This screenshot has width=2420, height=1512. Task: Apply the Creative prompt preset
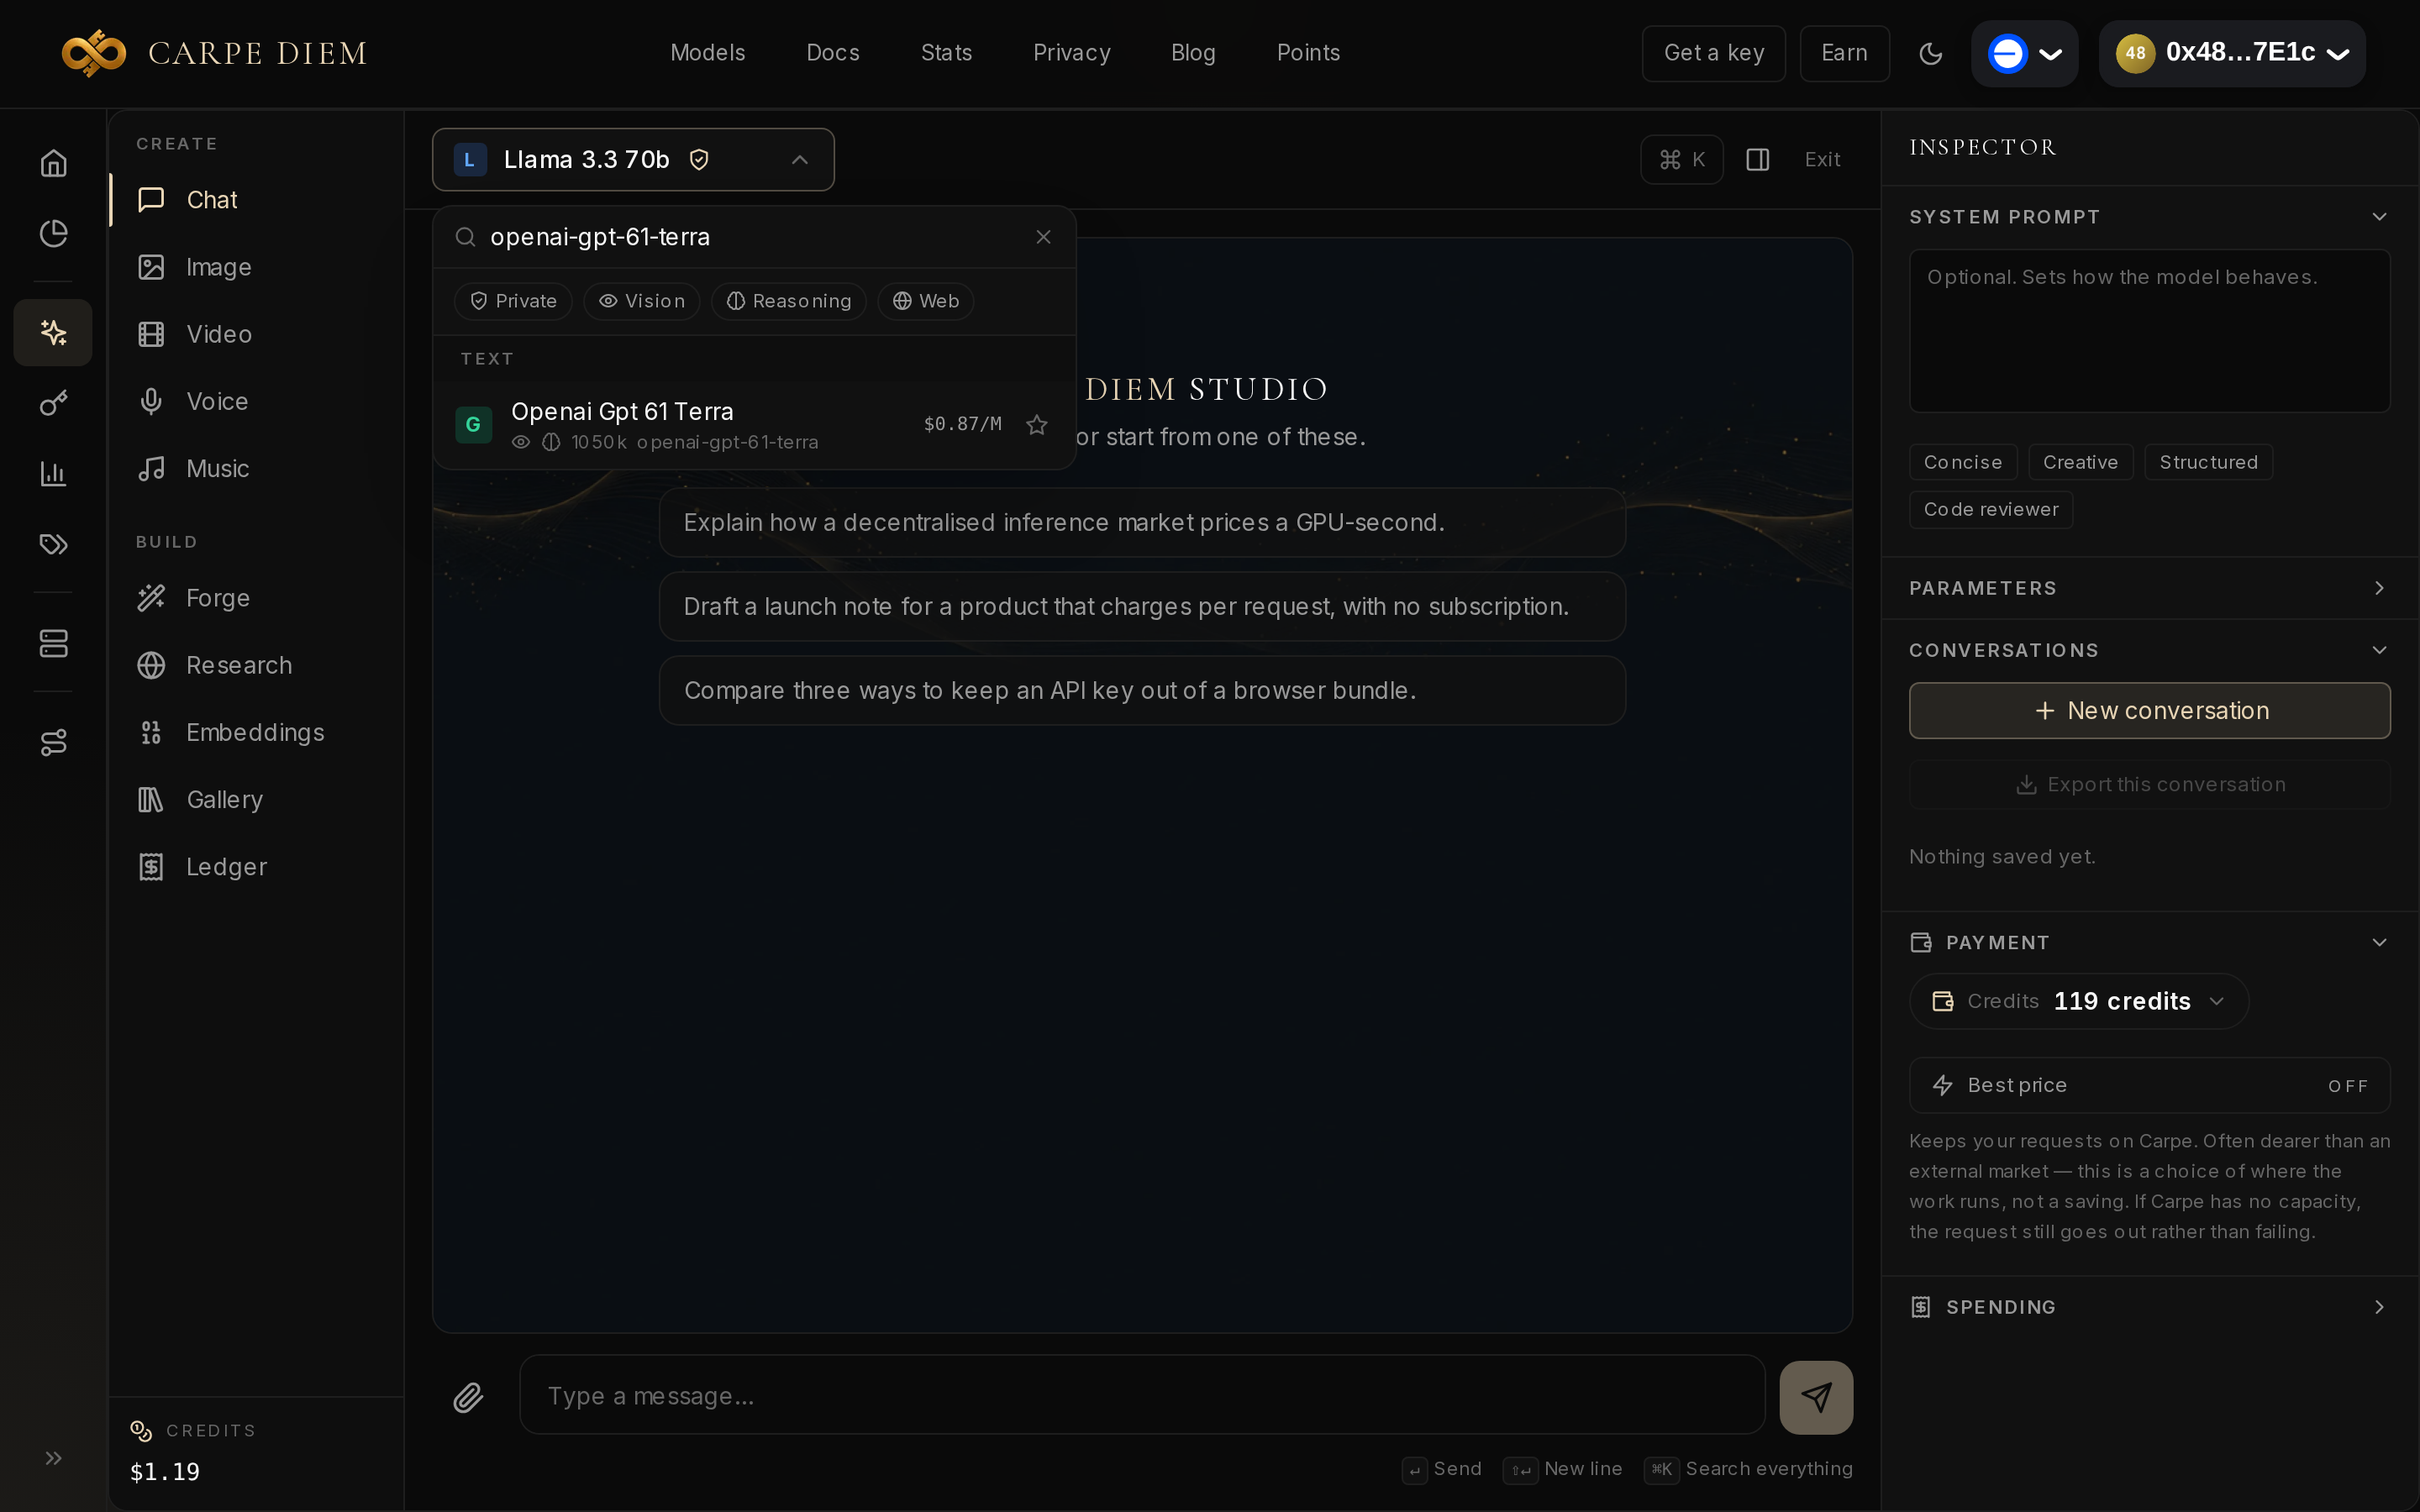click(2080, 462)
